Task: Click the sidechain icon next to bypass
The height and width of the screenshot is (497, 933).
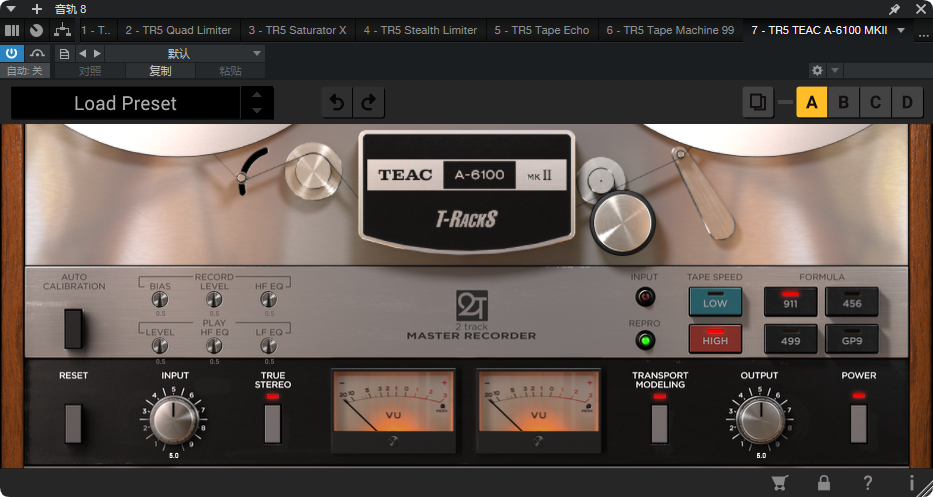Action: 37,54
